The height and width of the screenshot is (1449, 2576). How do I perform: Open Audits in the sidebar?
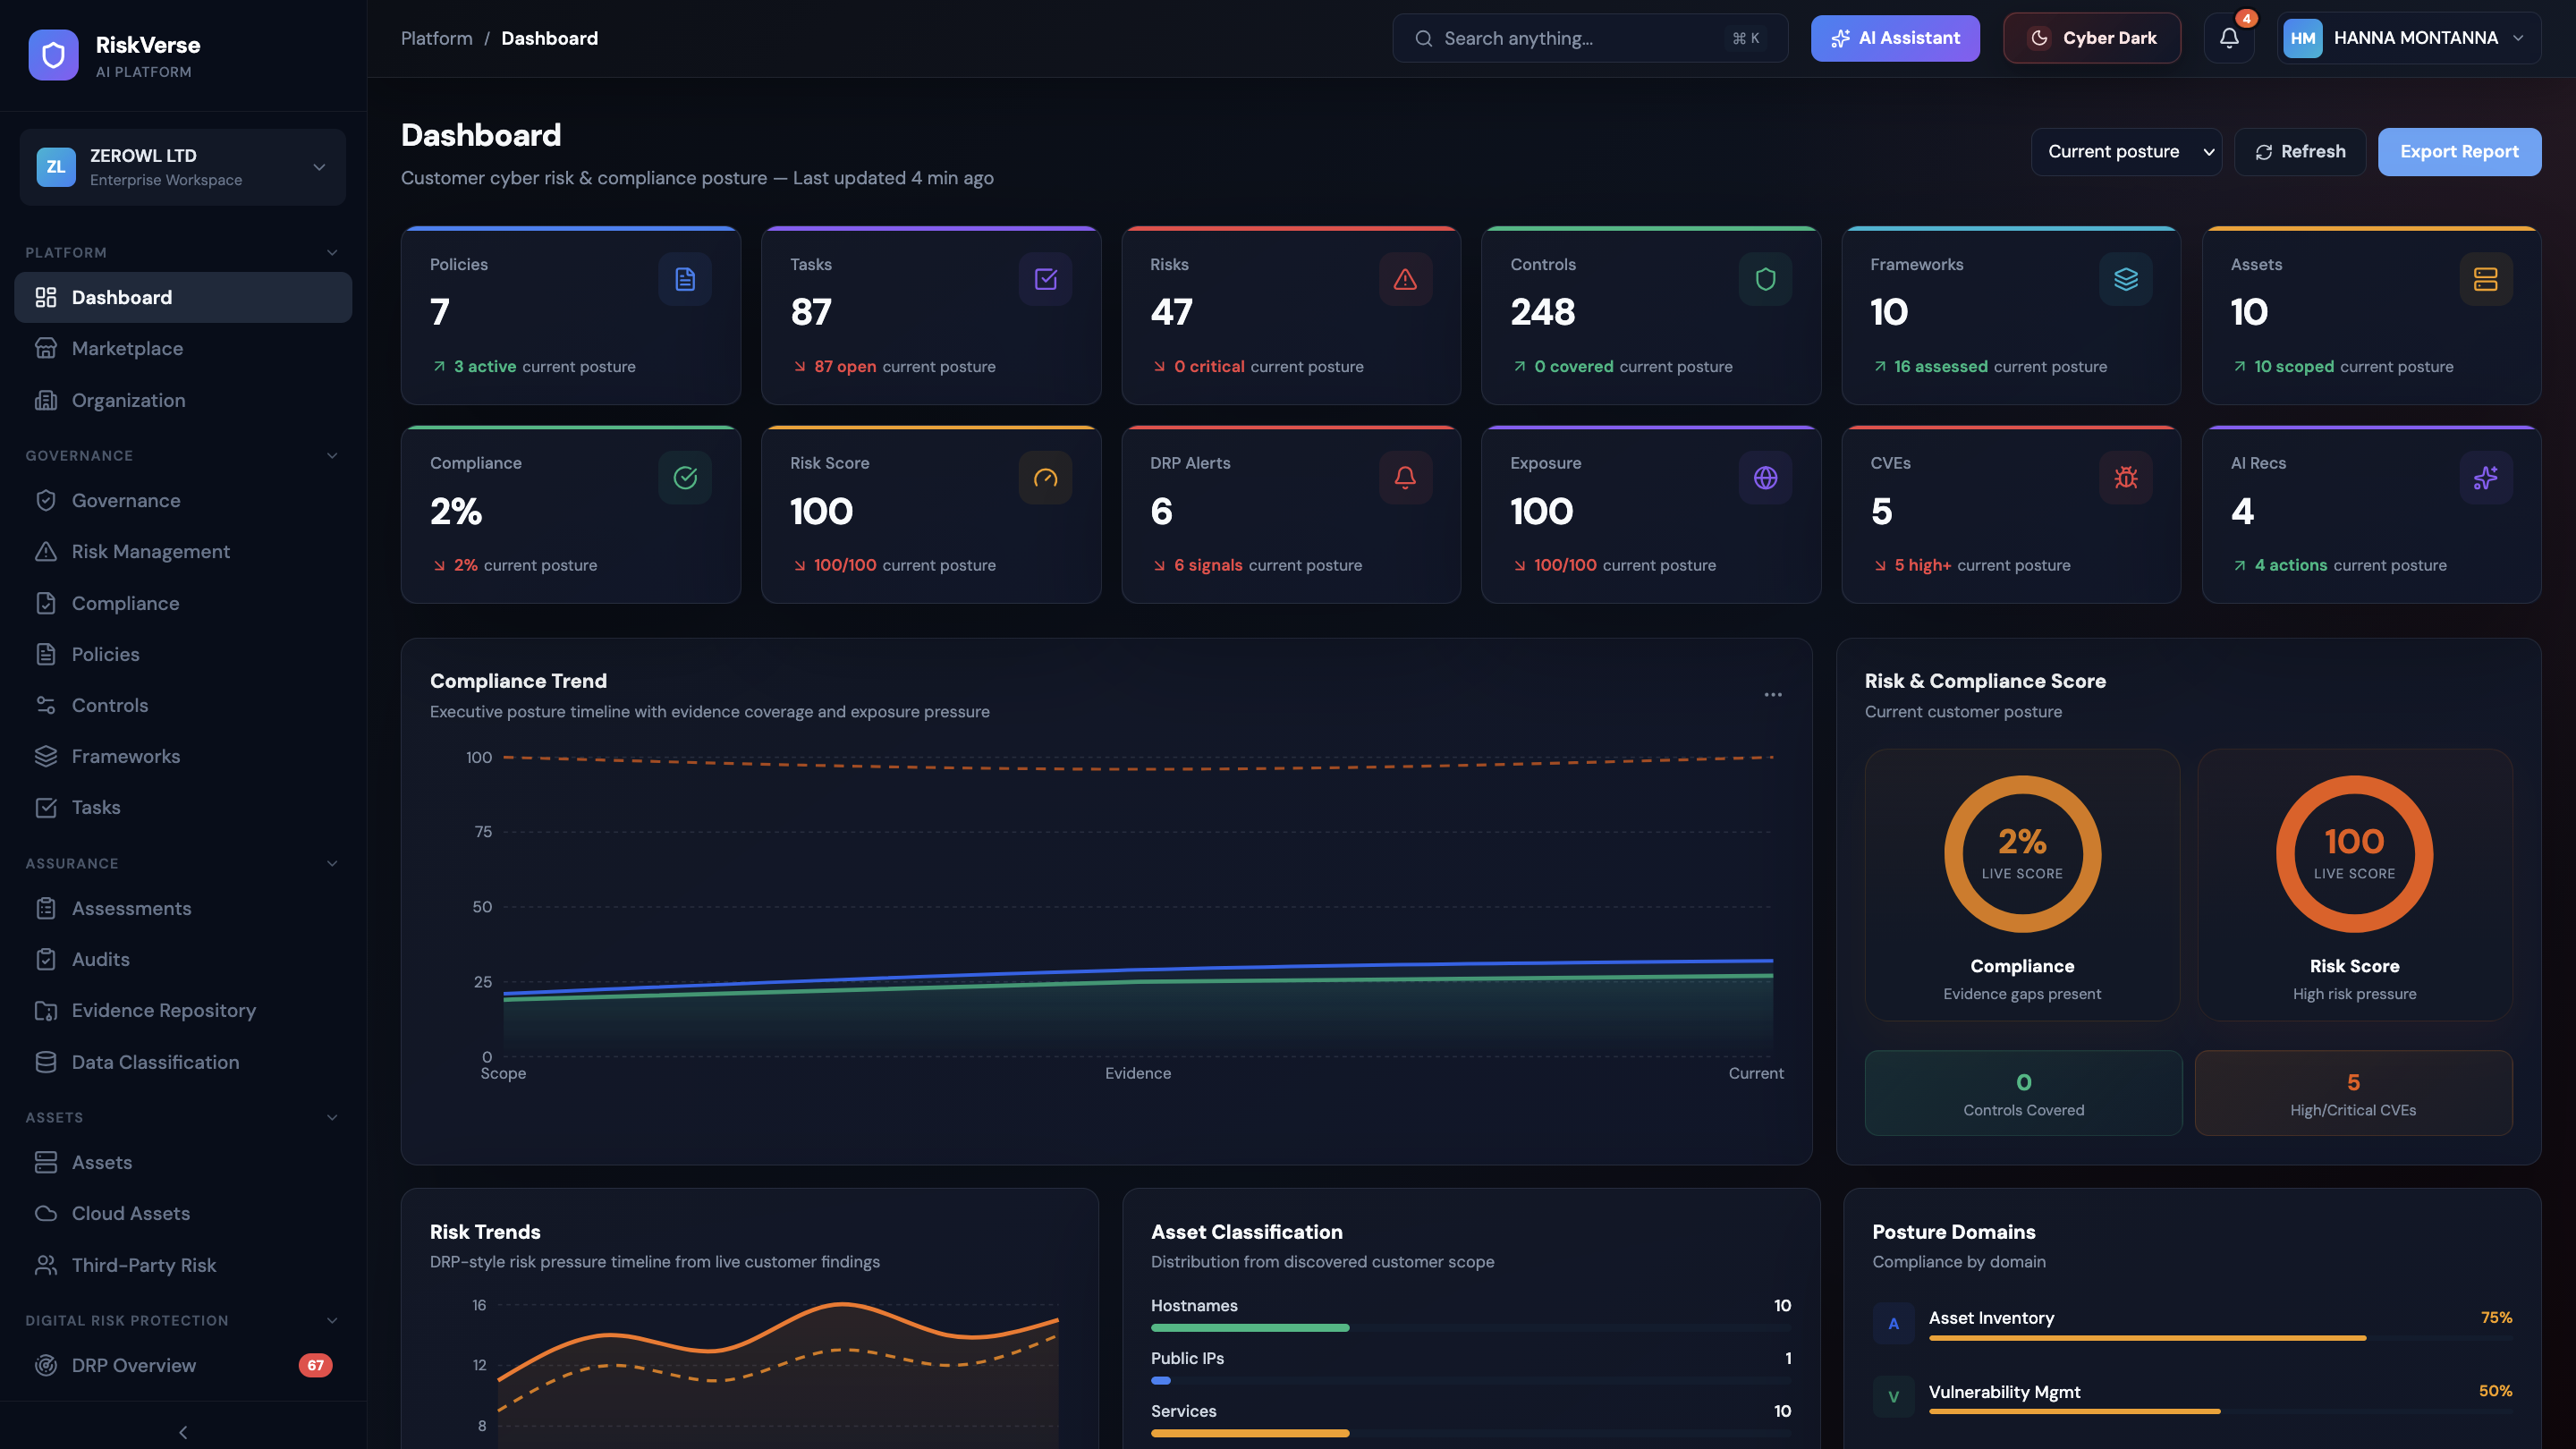tap(183, 959)
